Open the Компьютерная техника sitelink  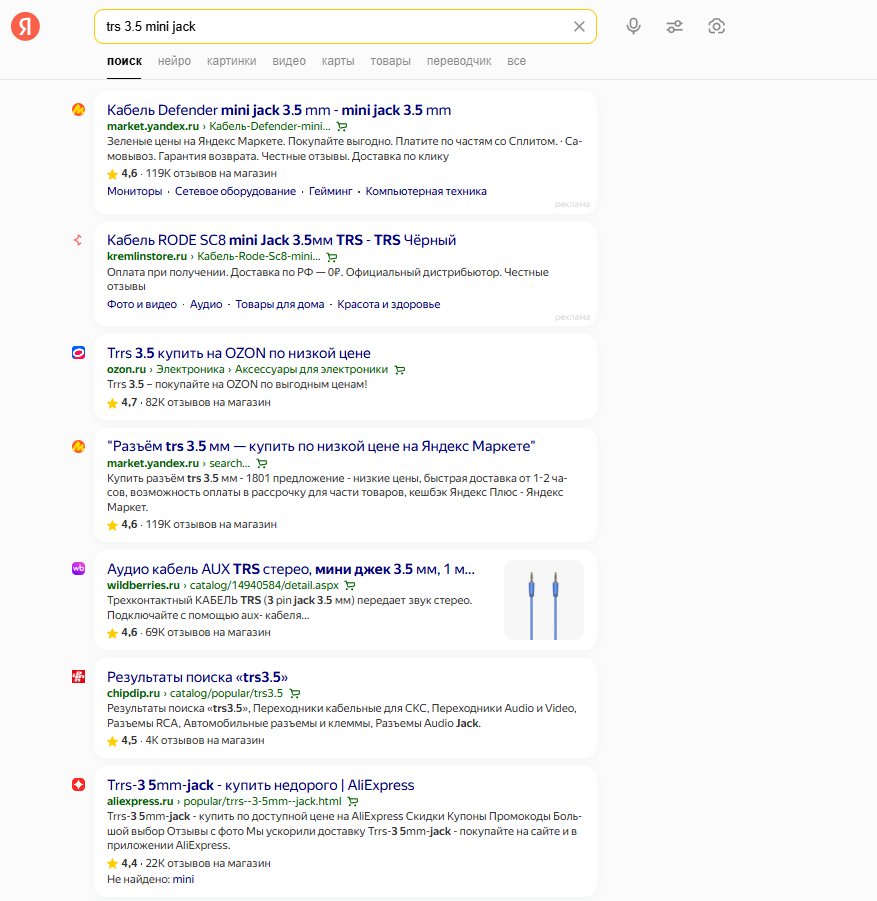(x=426, y=191)
